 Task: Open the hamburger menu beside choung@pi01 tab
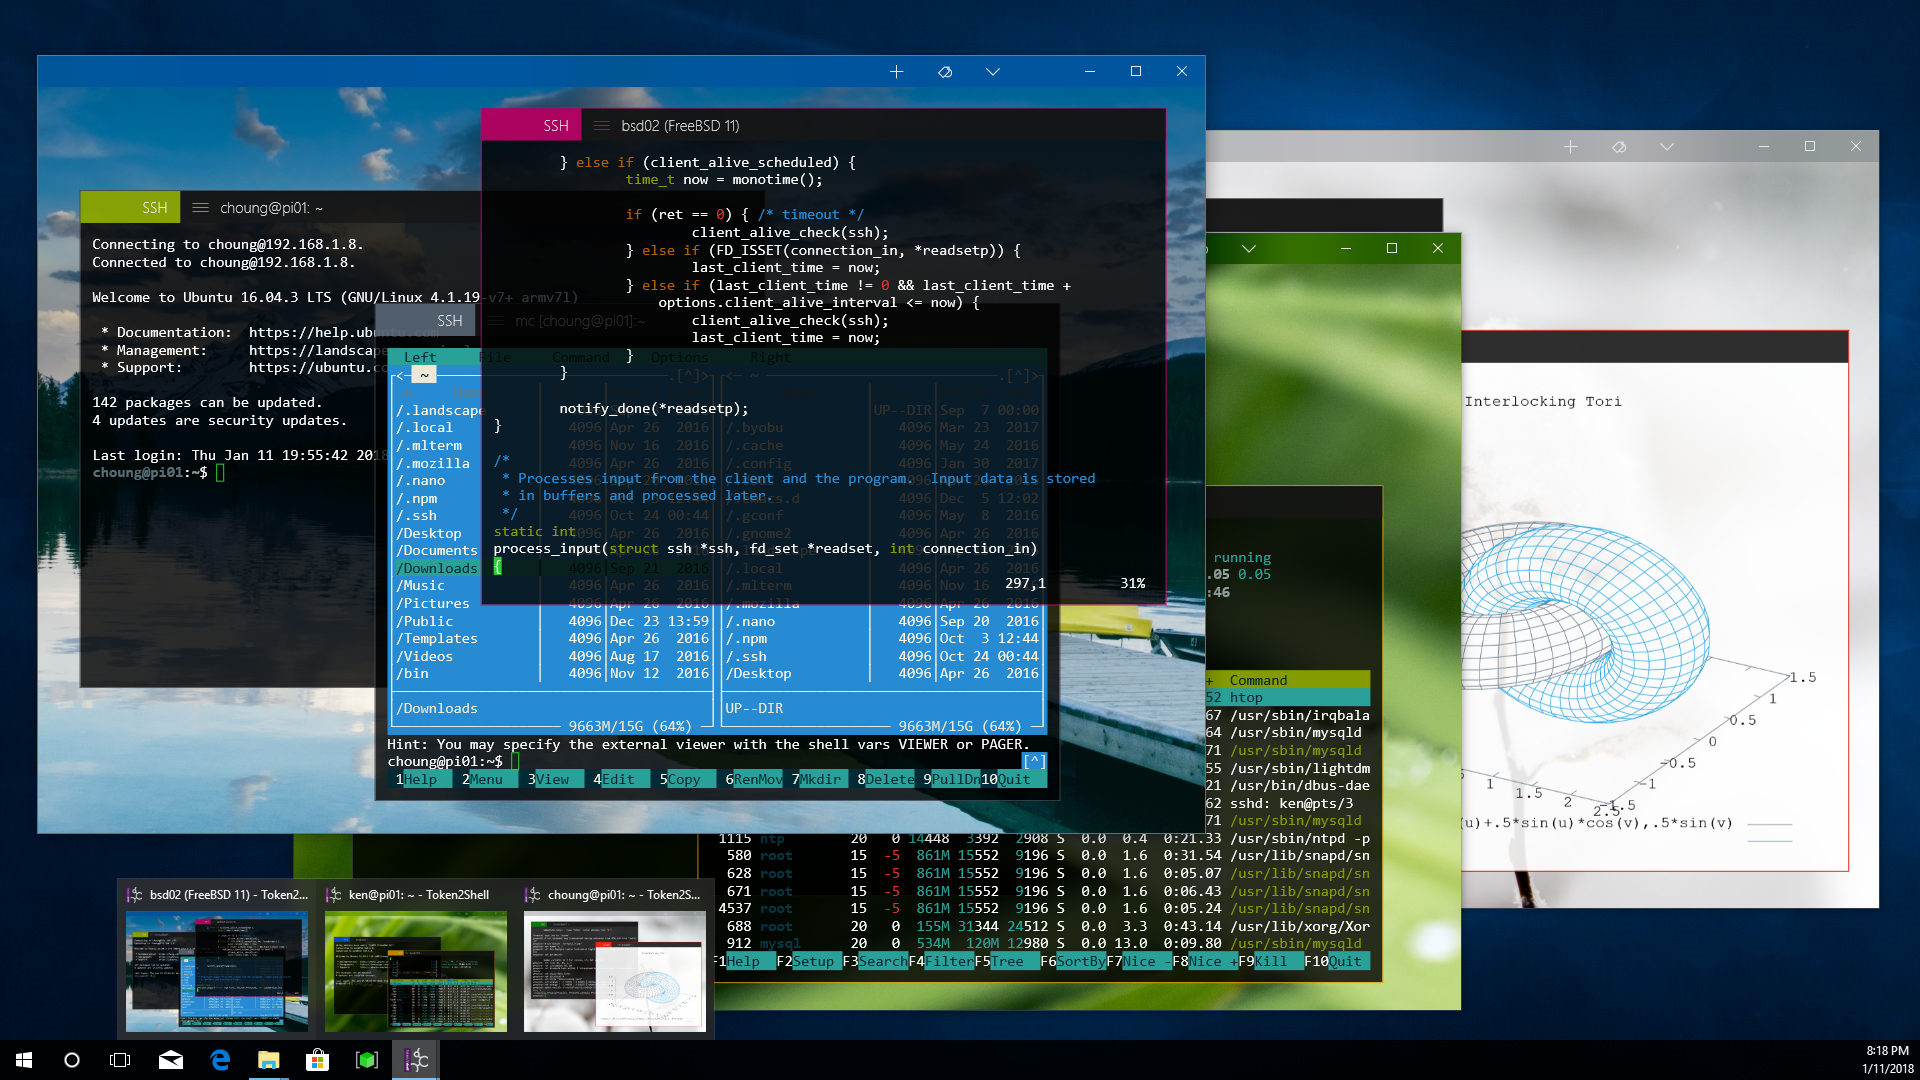coord(200,208)
